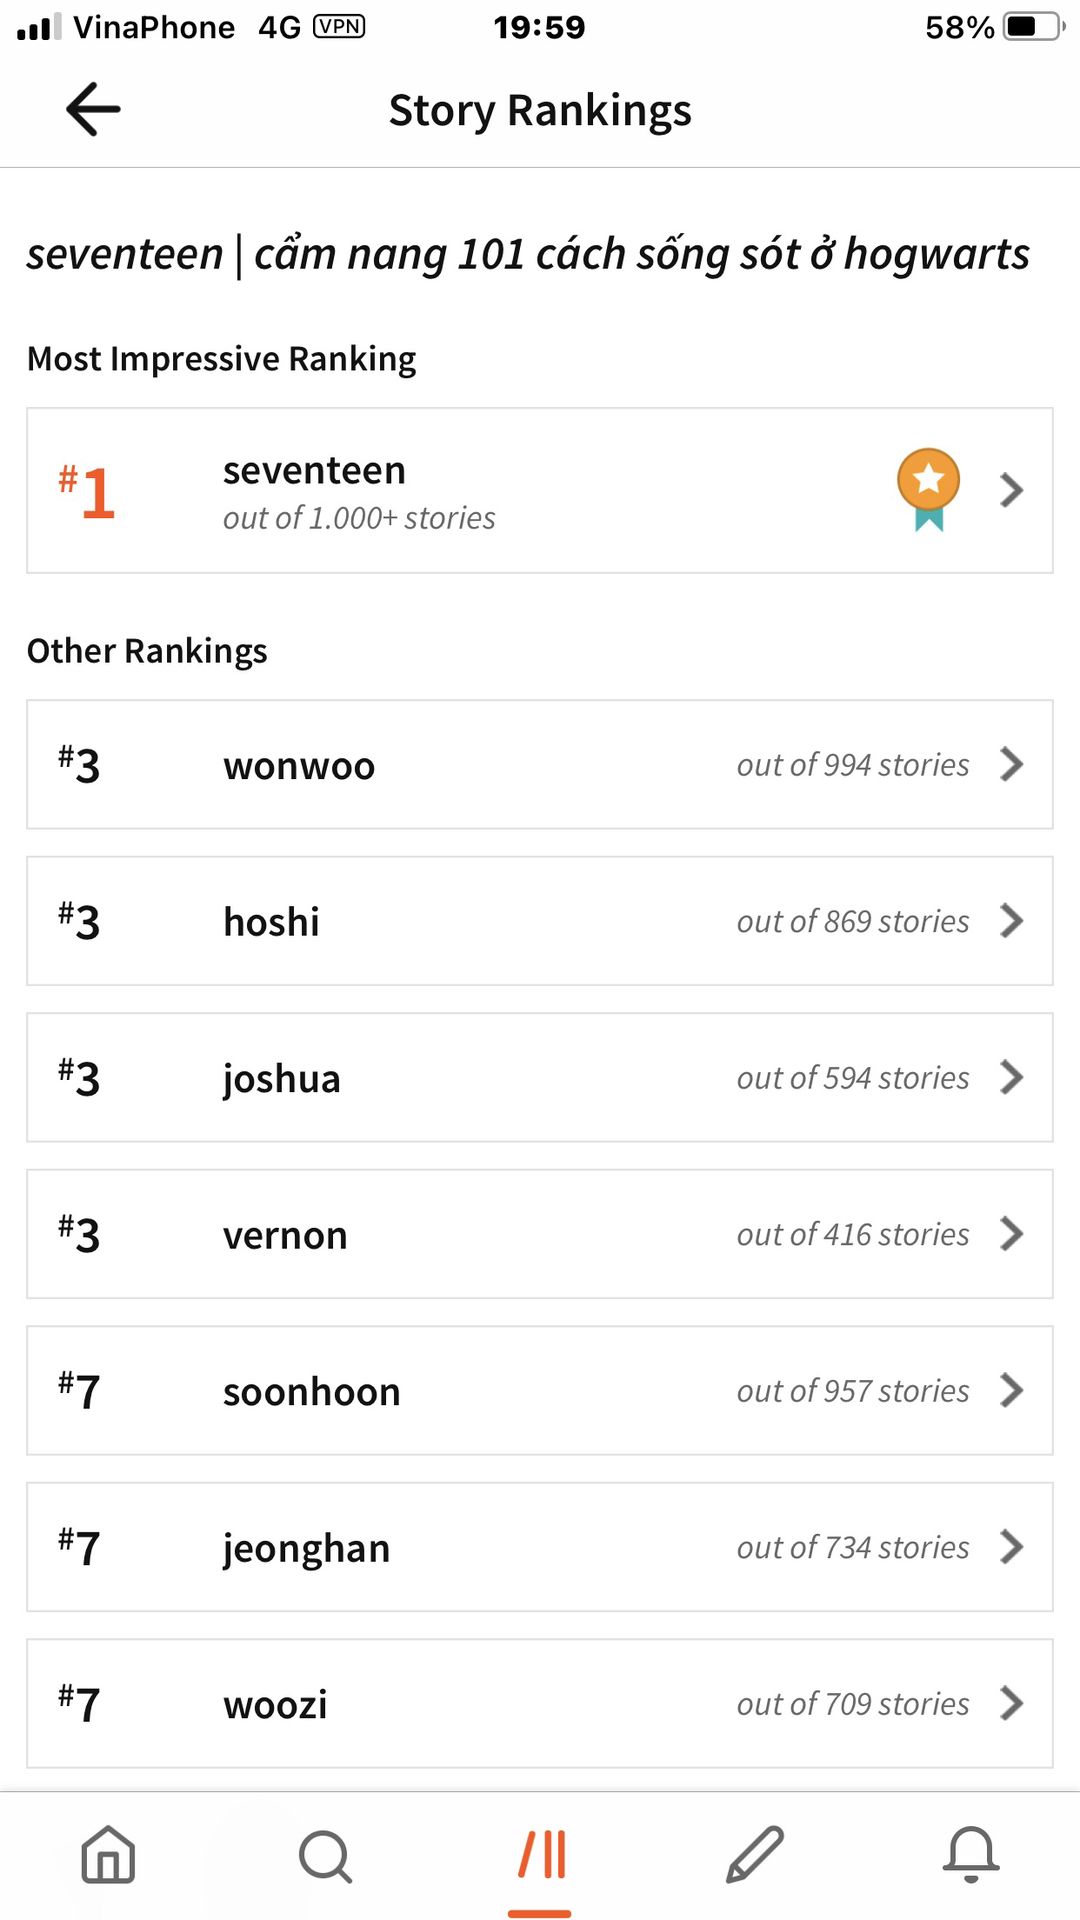Expand the wonwoo ranking chevron
1080x1920 pixels.
tap(1011, 765)
